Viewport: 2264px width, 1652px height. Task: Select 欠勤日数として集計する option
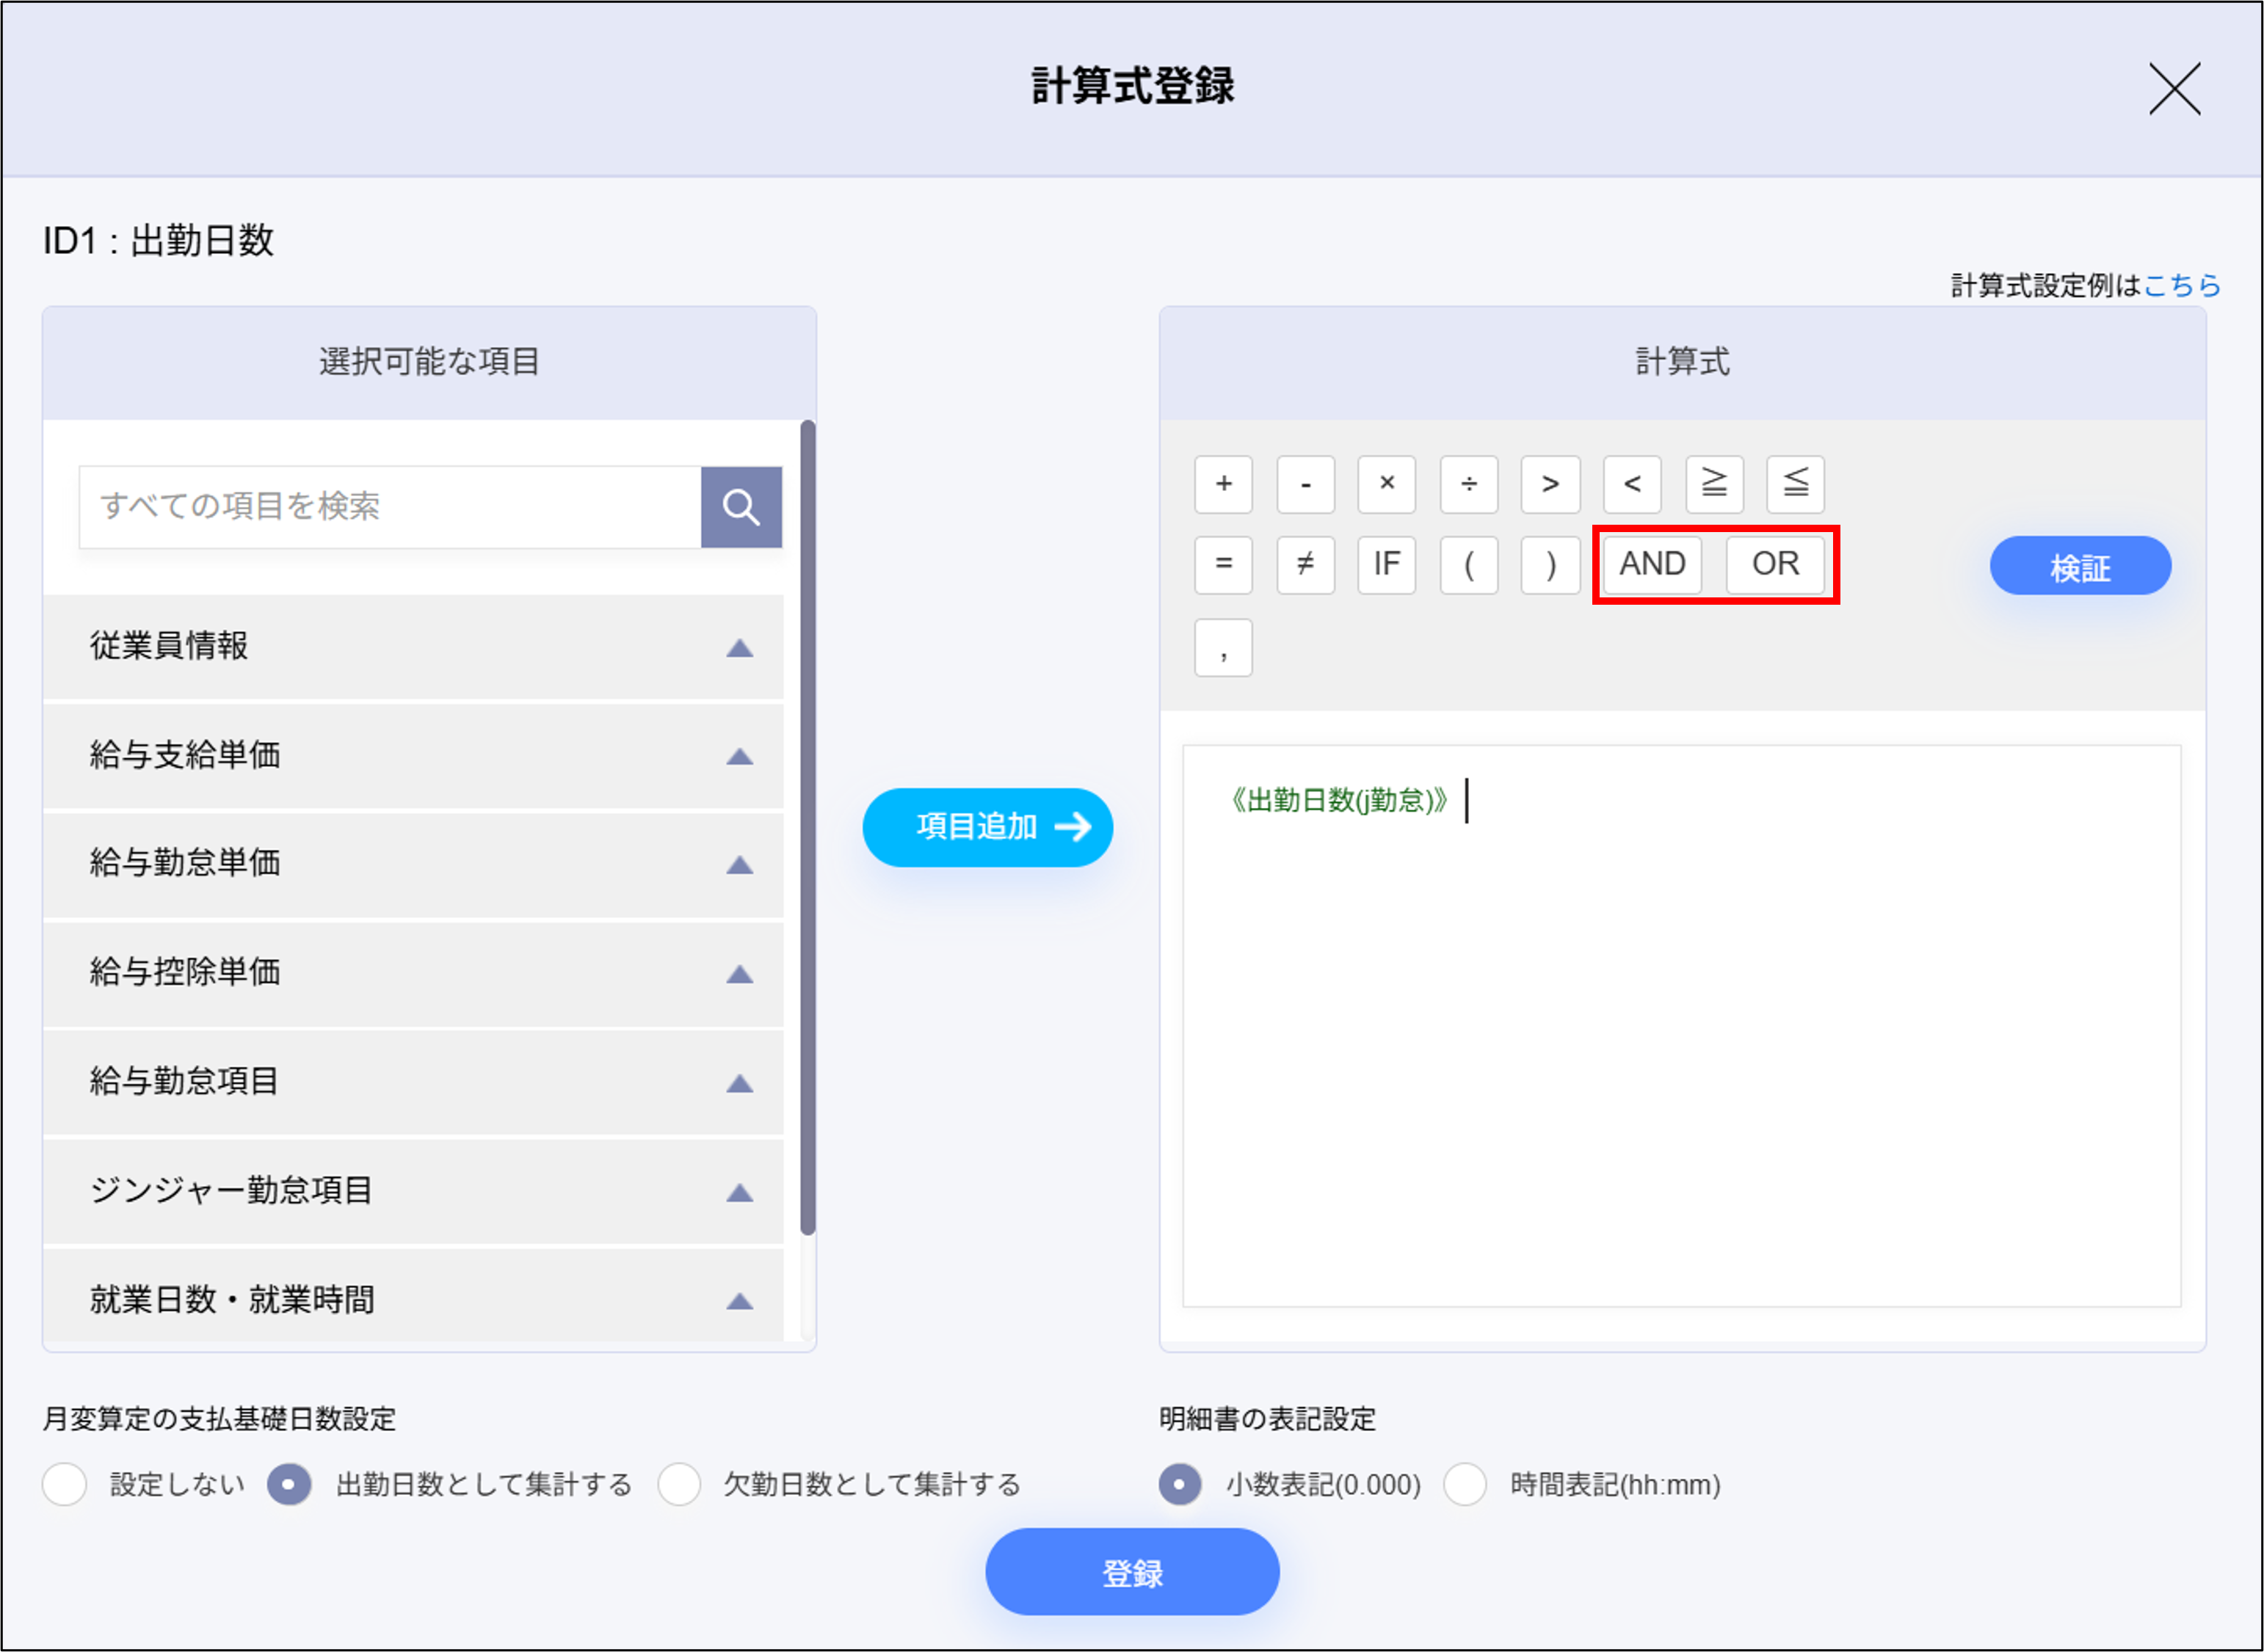point(679,1485)
